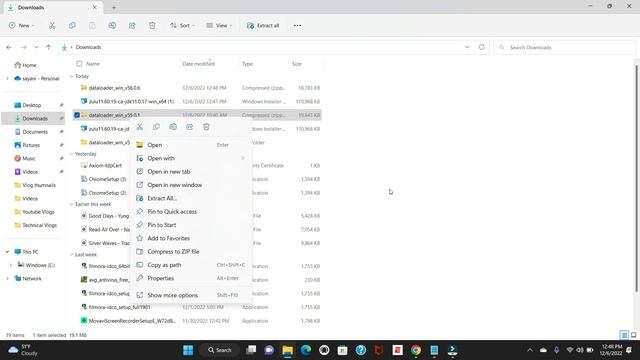Open Microsoft Edge from the taskbar
640x360 pixels.
tap(306, 350)
